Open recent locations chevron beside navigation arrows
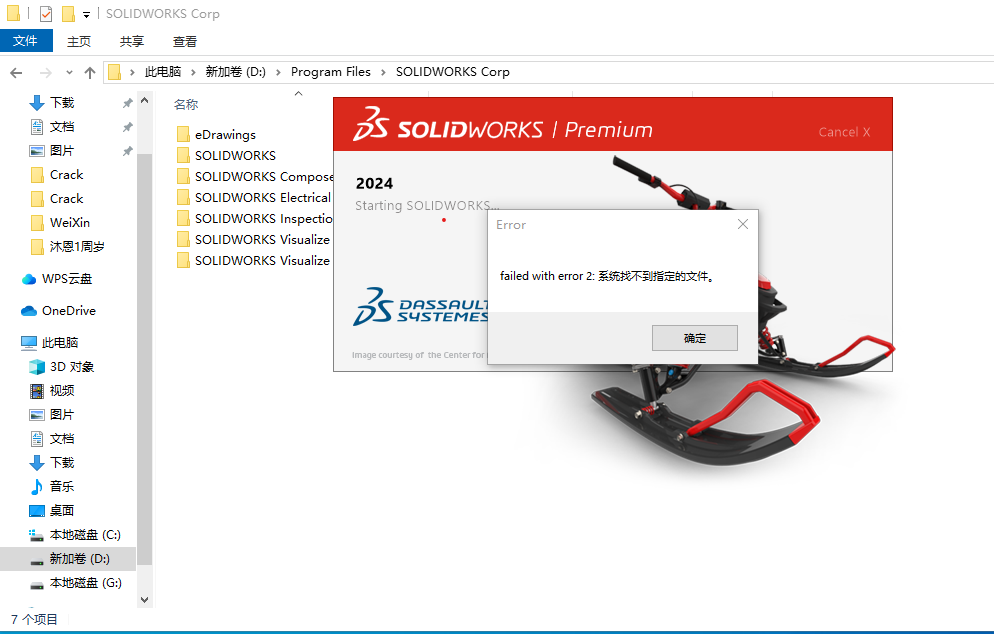This screenshot has height=634, width=994. tap(67, 71)
